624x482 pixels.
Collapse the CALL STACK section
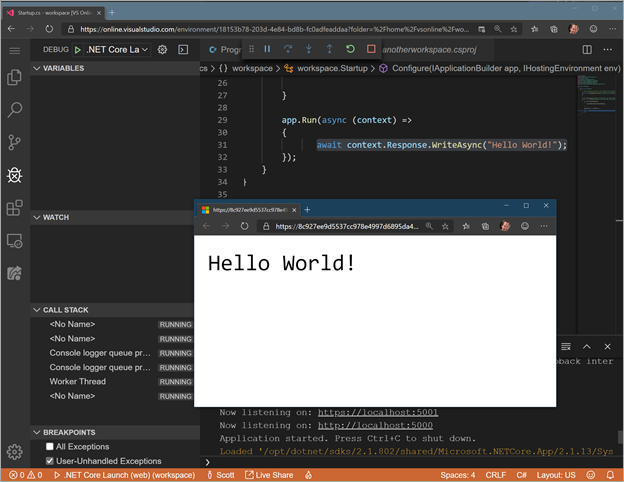pyautogui.click(x=113, y=310)
